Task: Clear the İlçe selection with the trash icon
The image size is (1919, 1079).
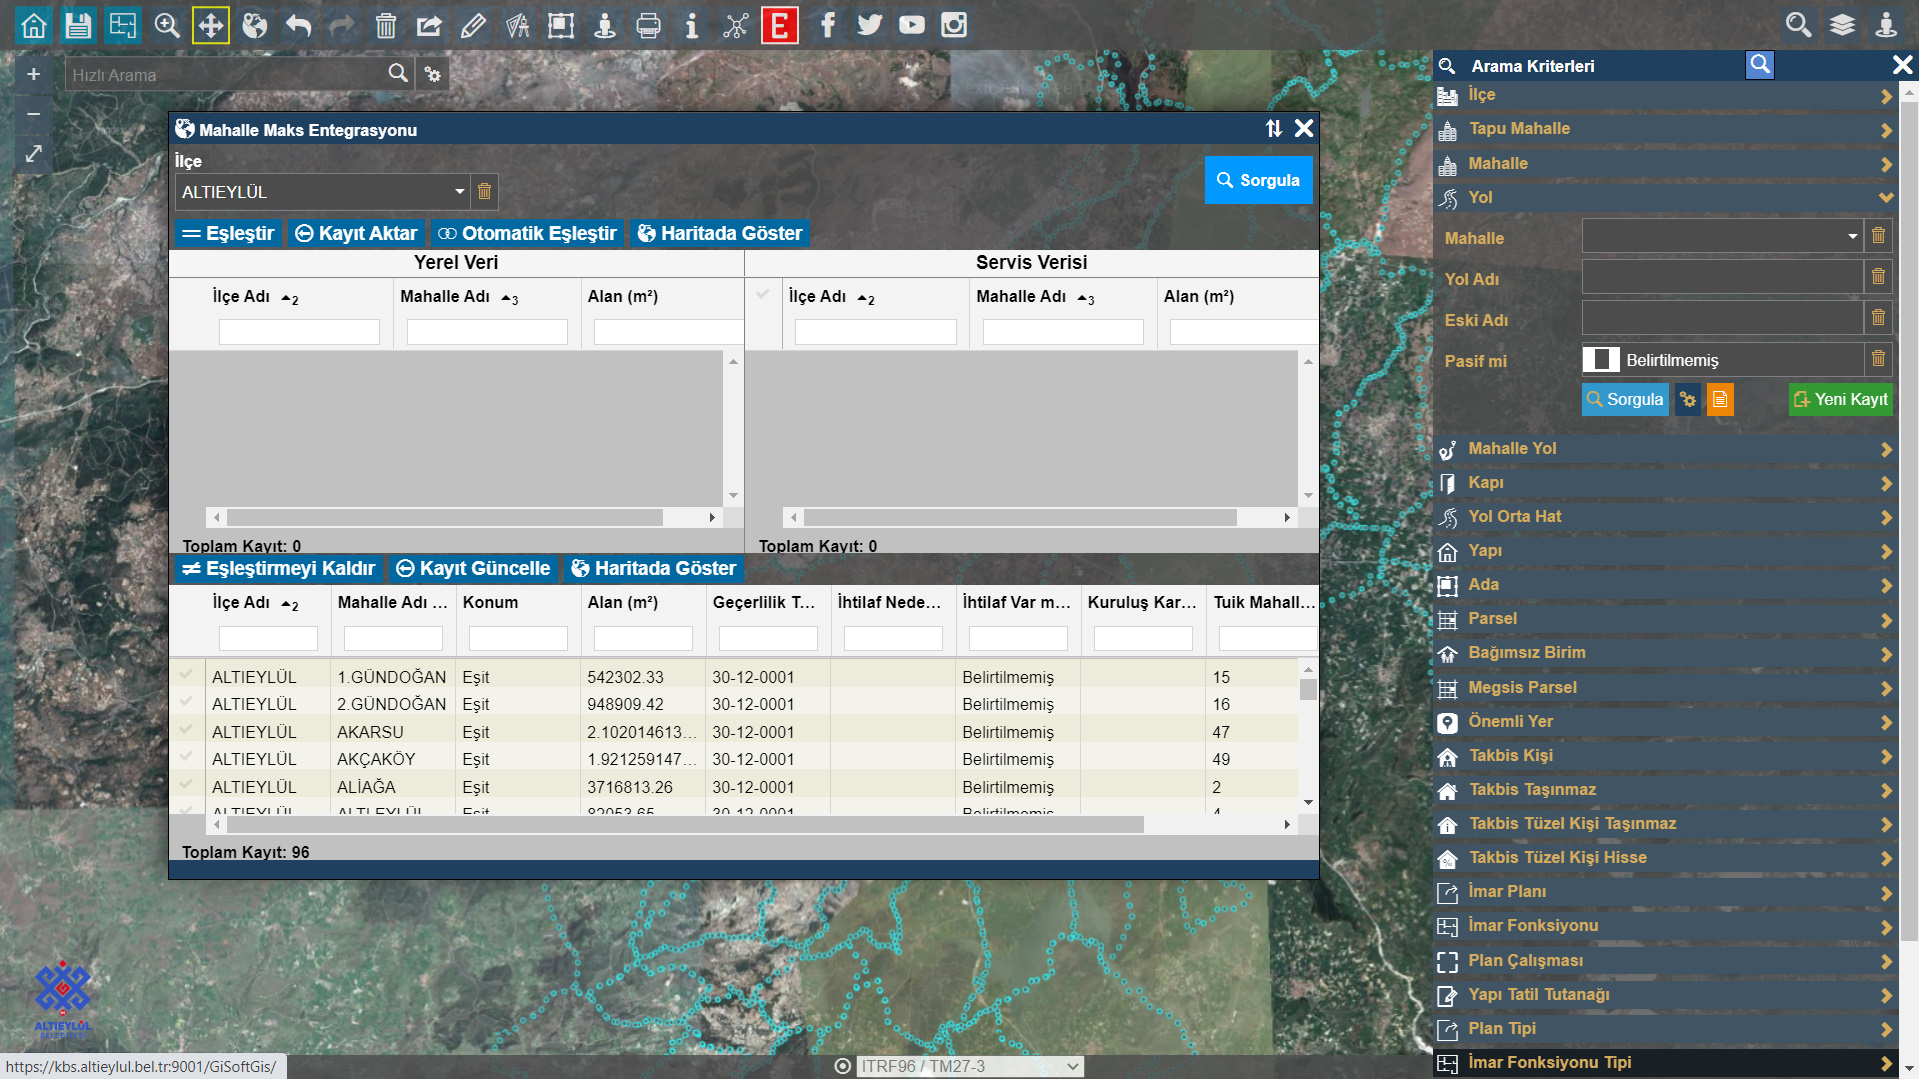Action: [484, 191]
